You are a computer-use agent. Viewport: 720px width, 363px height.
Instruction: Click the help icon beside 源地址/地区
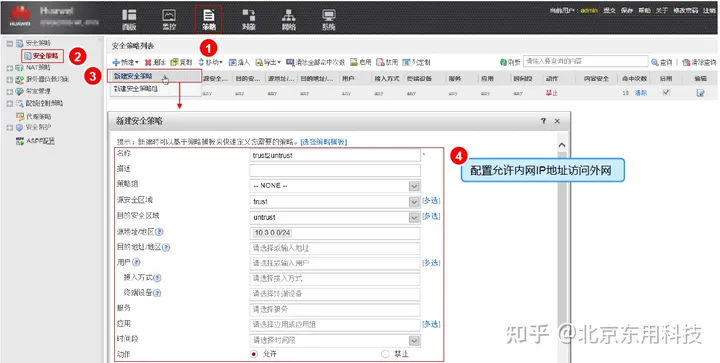[159, 232]
